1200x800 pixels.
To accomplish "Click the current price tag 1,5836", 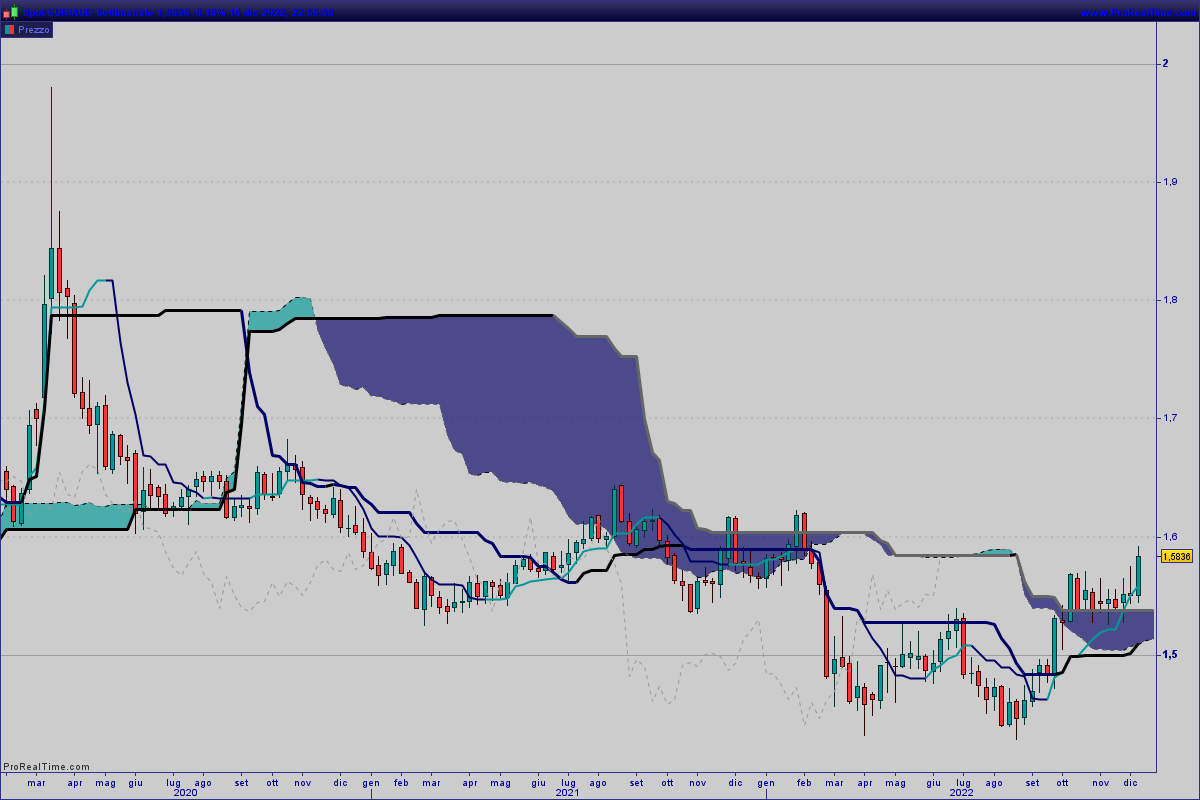I will 1177,557.
